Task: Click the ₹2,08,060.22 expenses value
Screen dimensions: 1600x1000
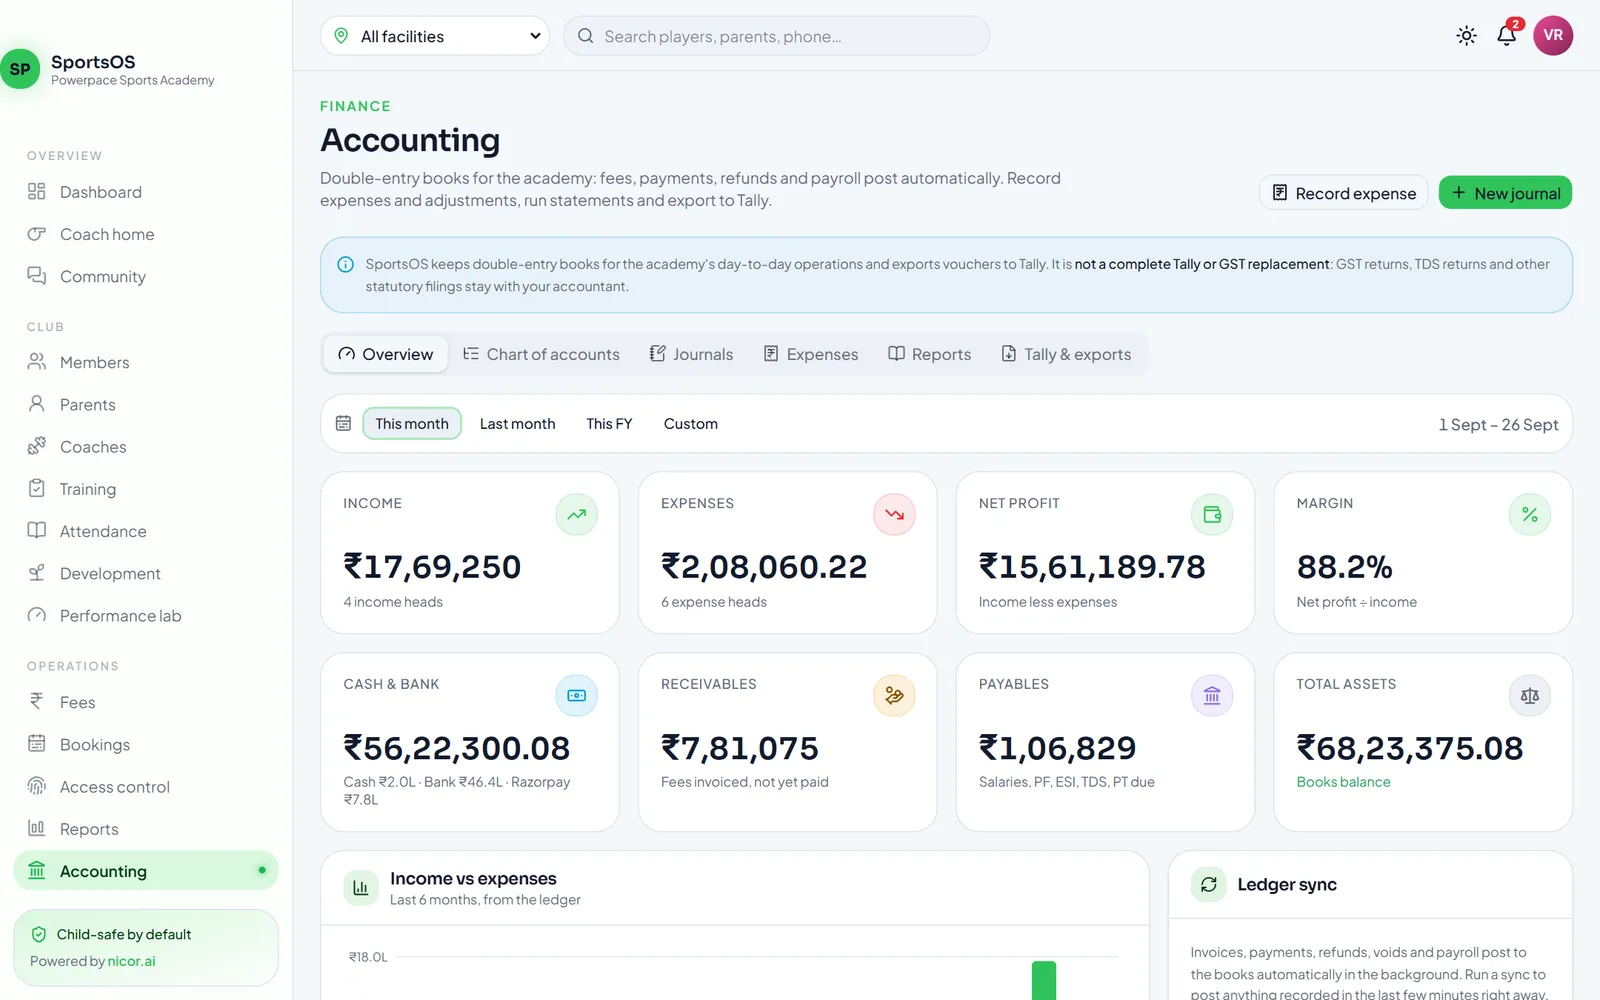Action: point(764,567)
